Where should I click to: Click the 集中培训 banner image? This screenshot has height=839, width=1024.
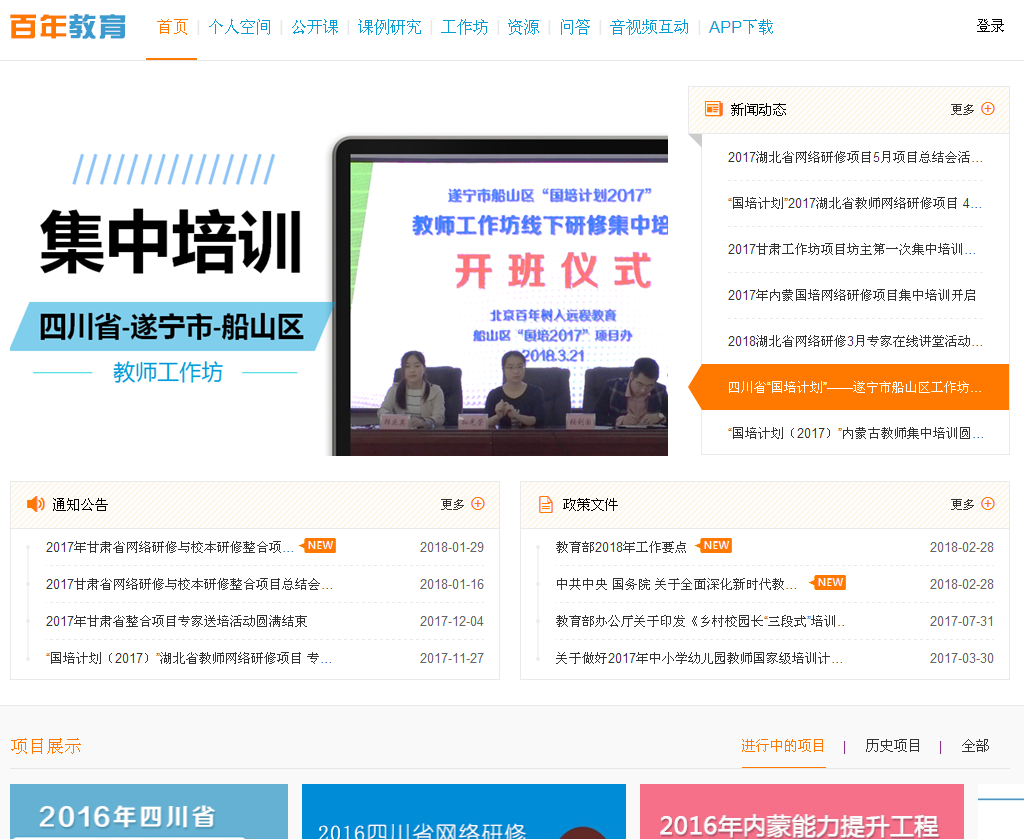(339, 295)
